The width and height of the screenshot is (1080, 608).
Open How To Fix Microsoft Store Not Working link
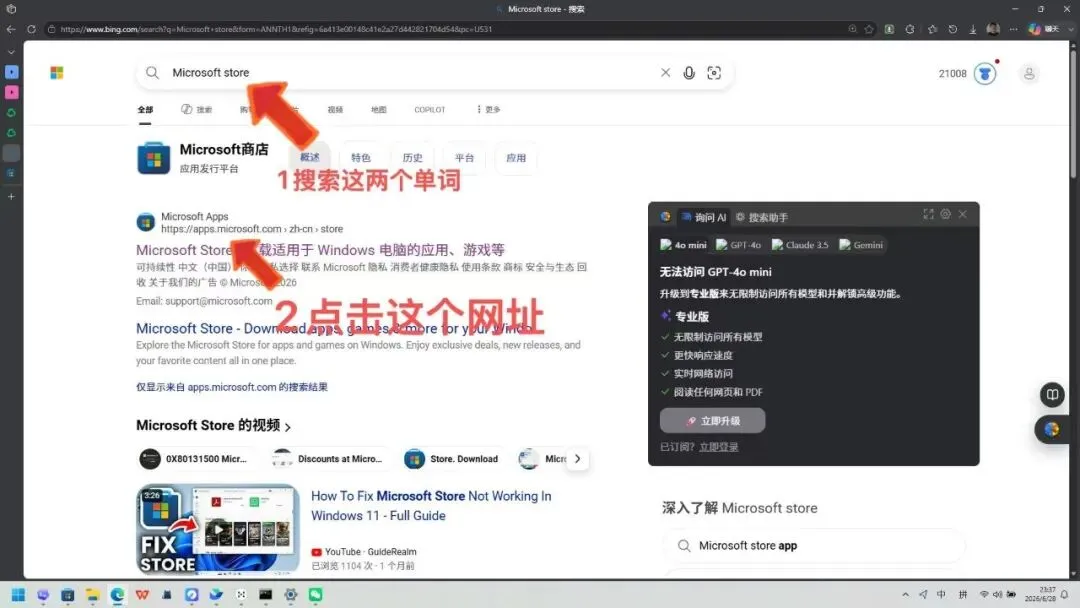[431, 505]
